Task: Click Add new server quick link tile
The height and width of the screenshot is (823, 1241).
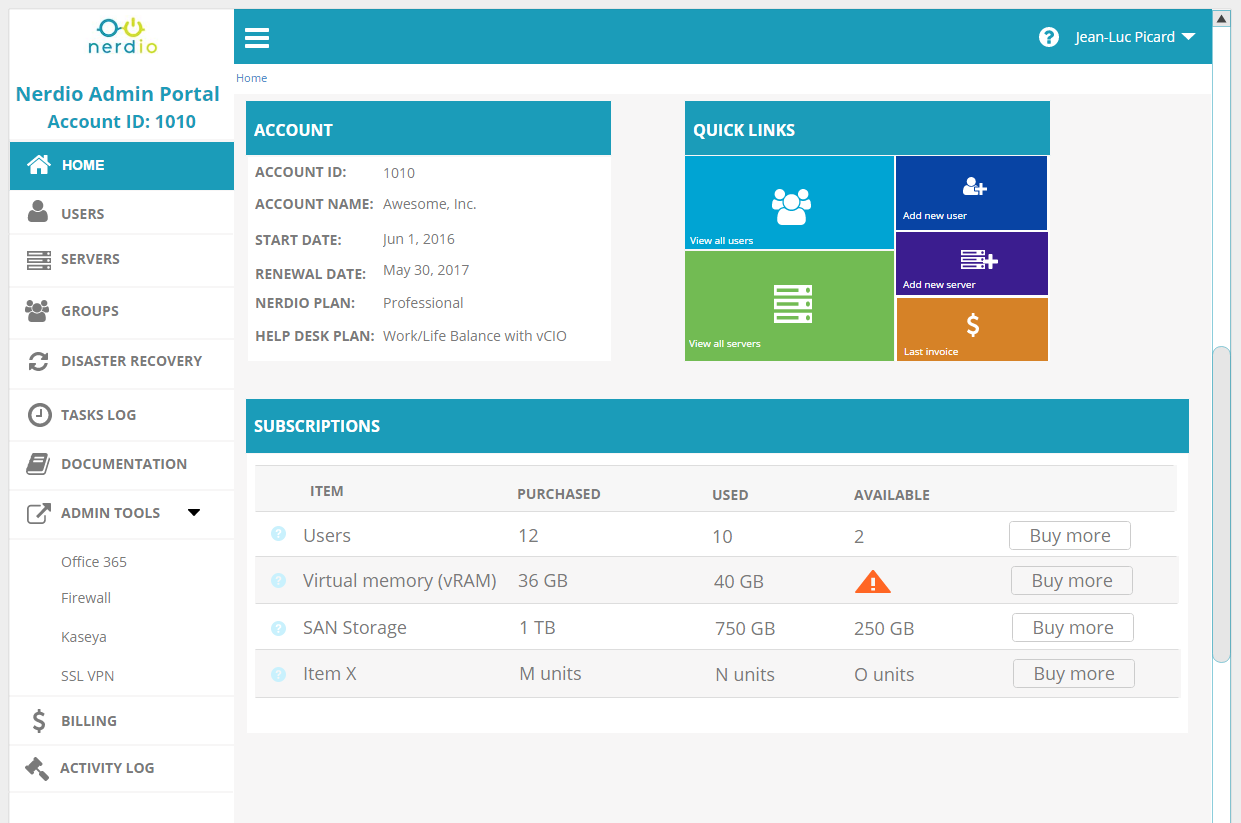Action: click(x=972, y=264)
